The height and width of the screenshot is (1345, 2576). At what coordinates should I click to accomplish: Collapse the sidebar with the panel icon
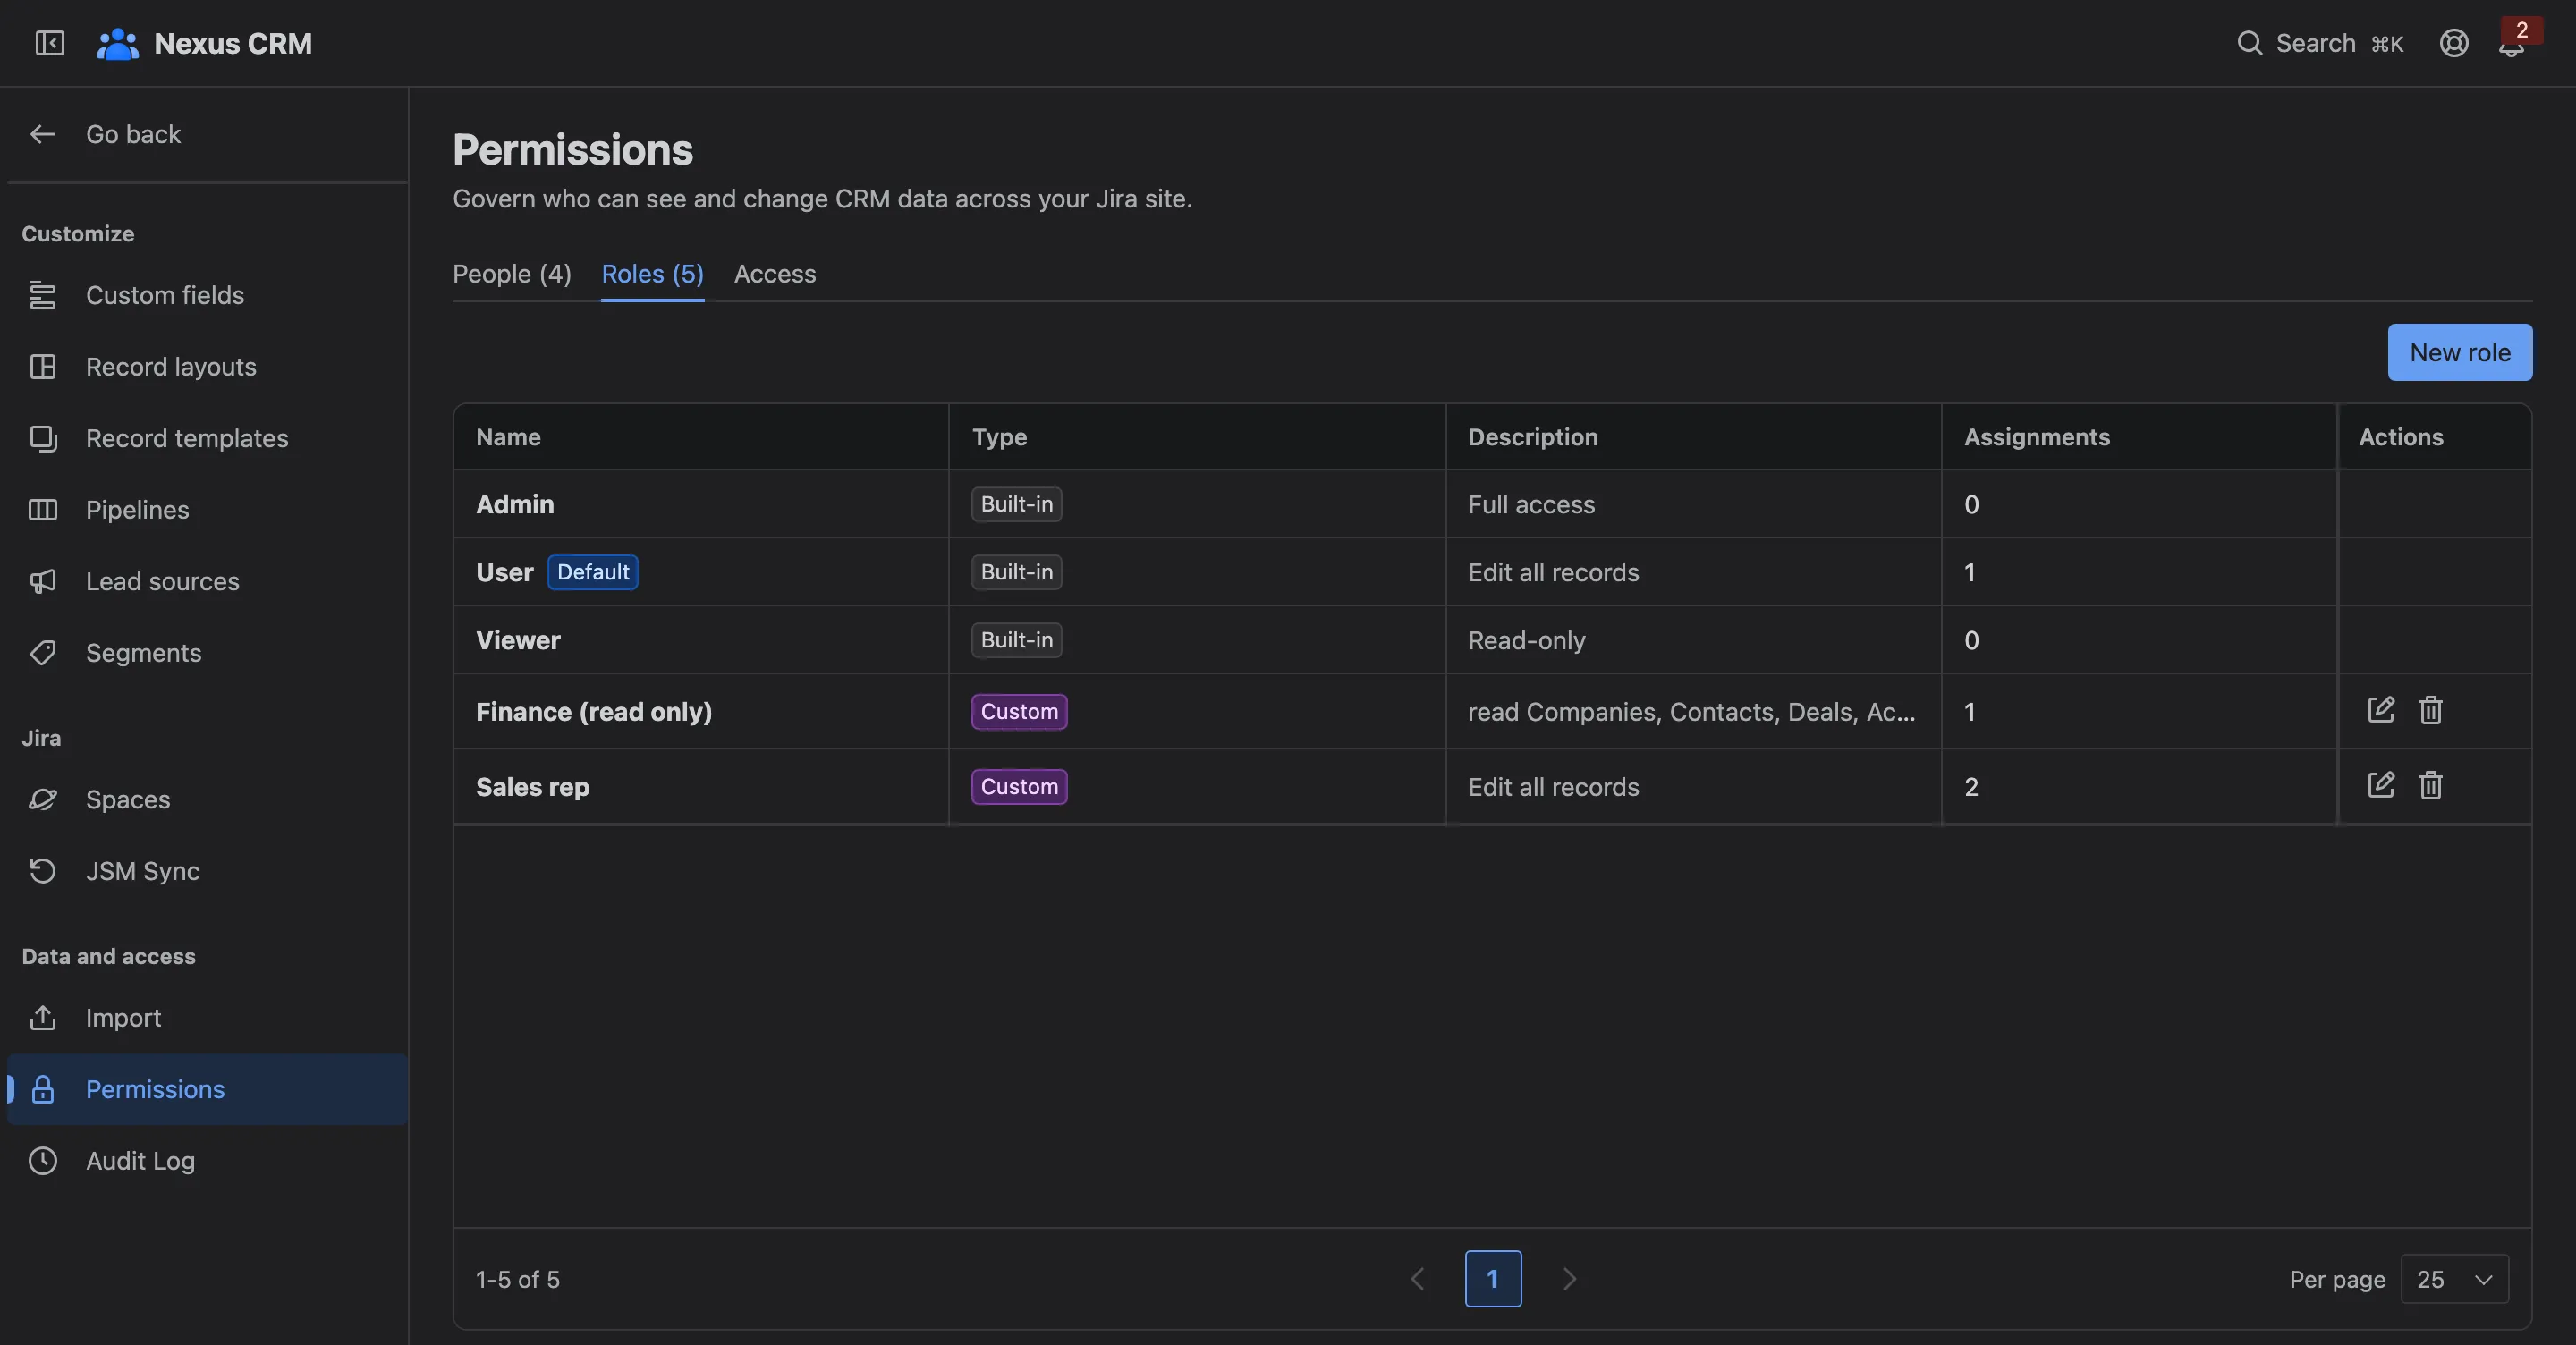coord(49,43)
